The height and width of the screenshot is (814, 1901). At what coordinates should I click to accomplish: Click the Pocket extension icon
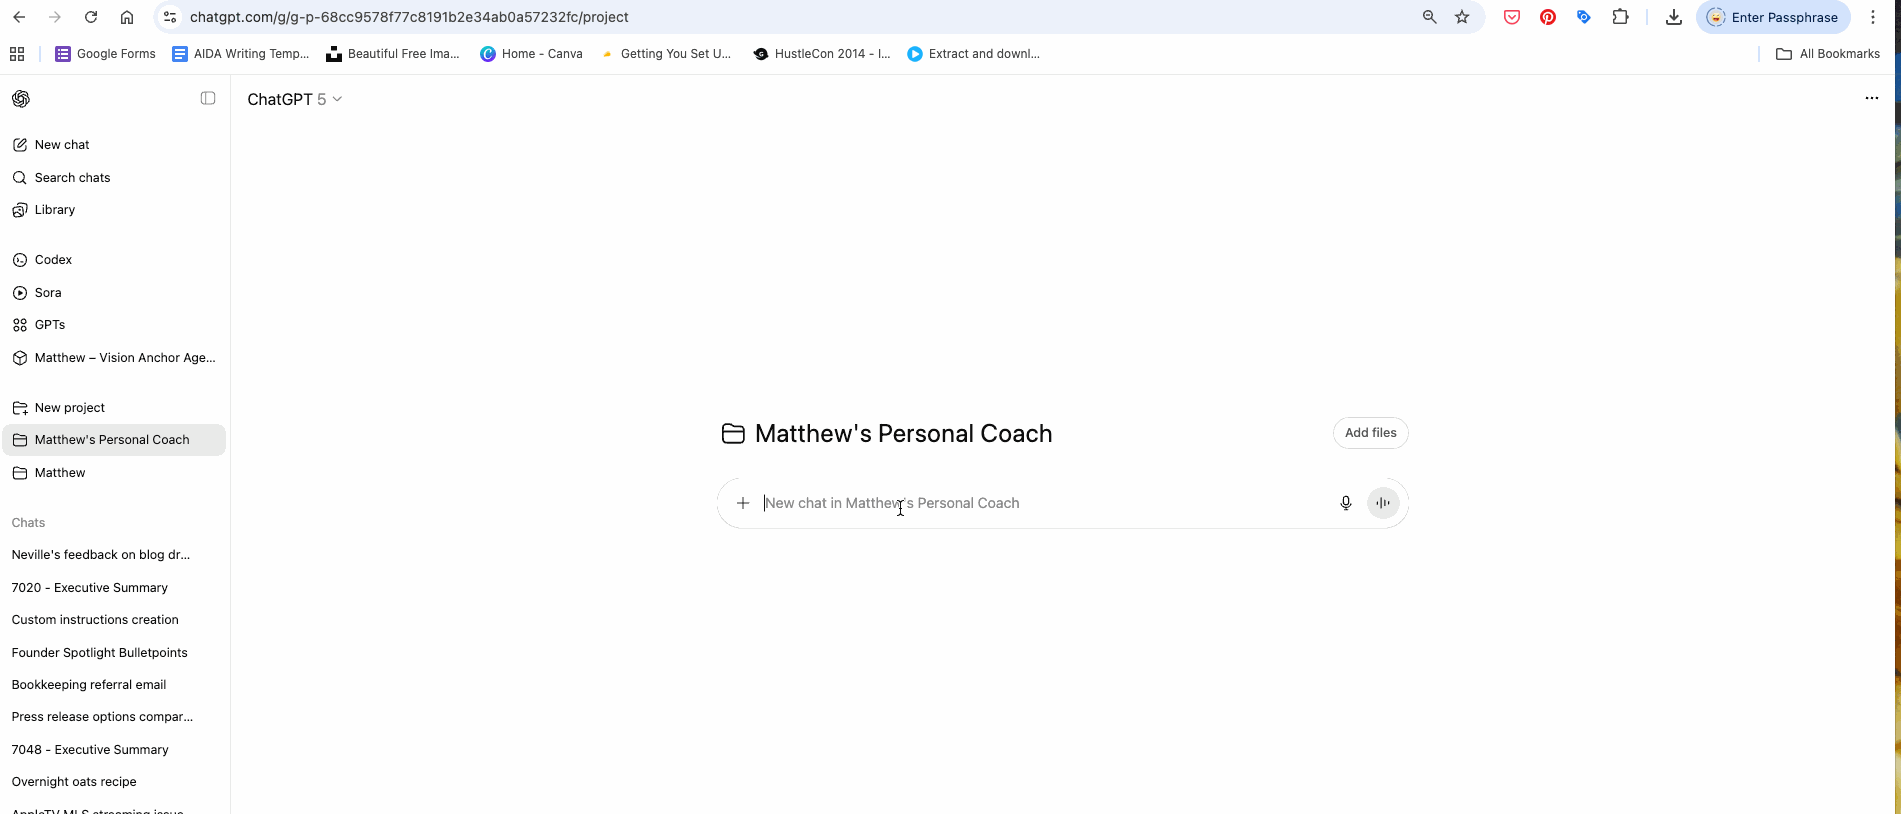pyautogui.click(x=1512, y=17)
